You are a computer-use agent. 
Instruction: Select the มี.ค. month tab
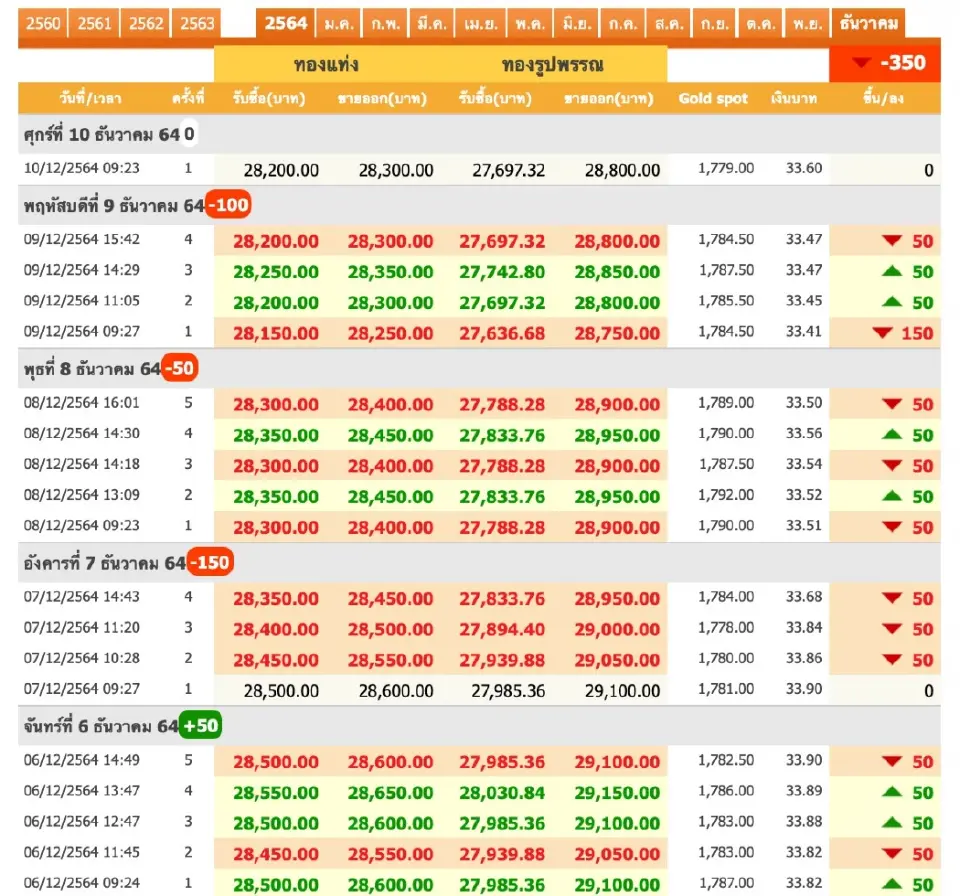pos(432,24)
